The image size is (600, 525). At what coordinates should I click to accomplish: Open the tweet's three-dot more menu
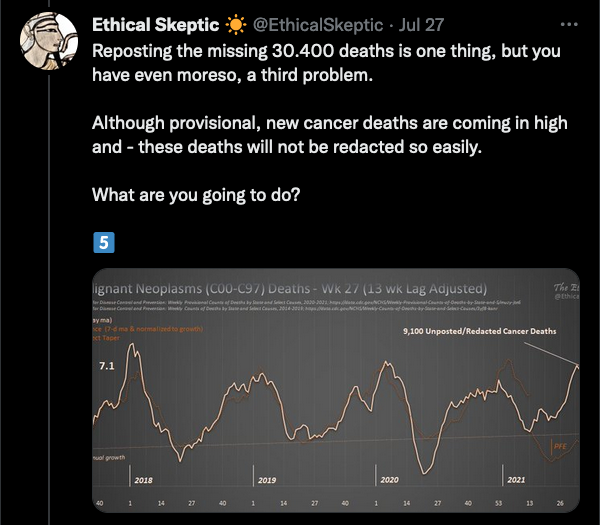569,24
